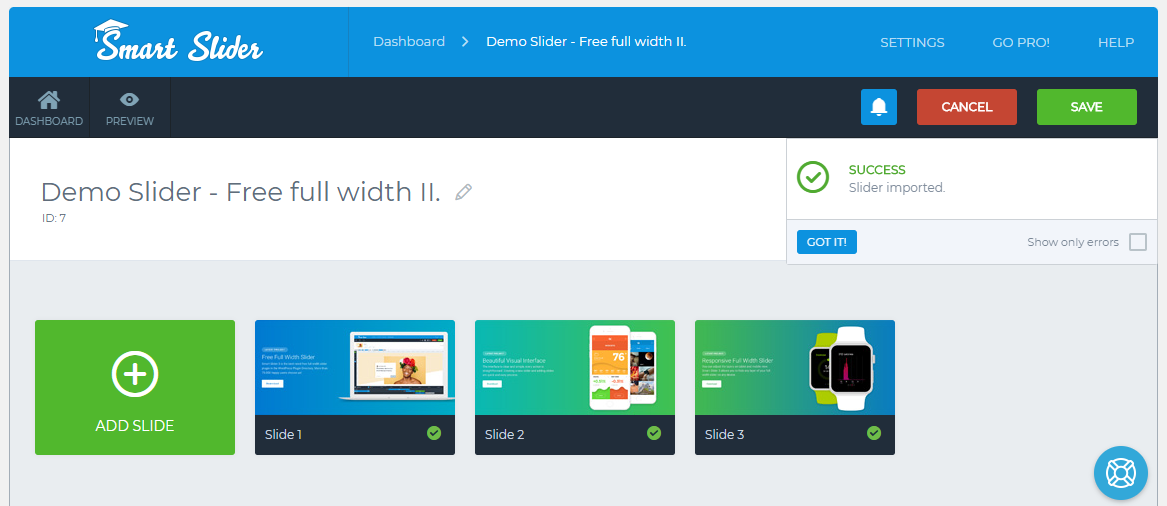Image resolution: width=1167 pixels, height=506 pixels.
Task: Click the pencil icon to rename slider
Action: [x=463, y=192]
